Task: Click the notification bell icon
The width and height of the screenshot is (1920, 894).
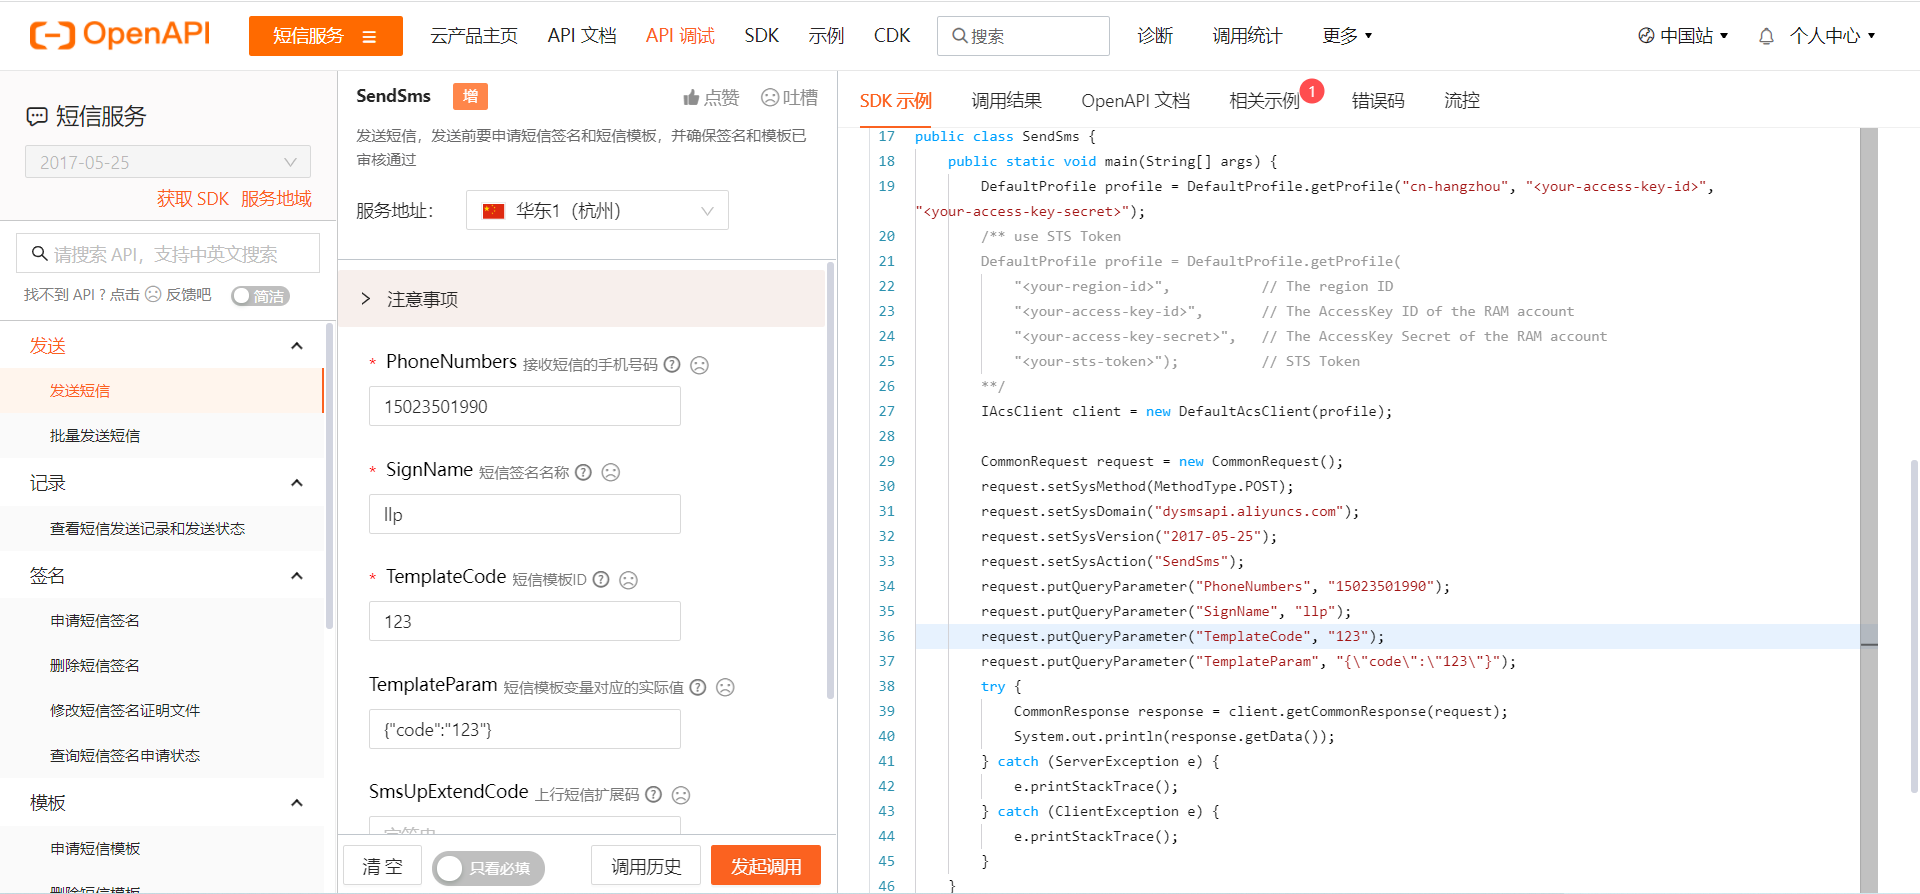Action: click(1766, 36)
